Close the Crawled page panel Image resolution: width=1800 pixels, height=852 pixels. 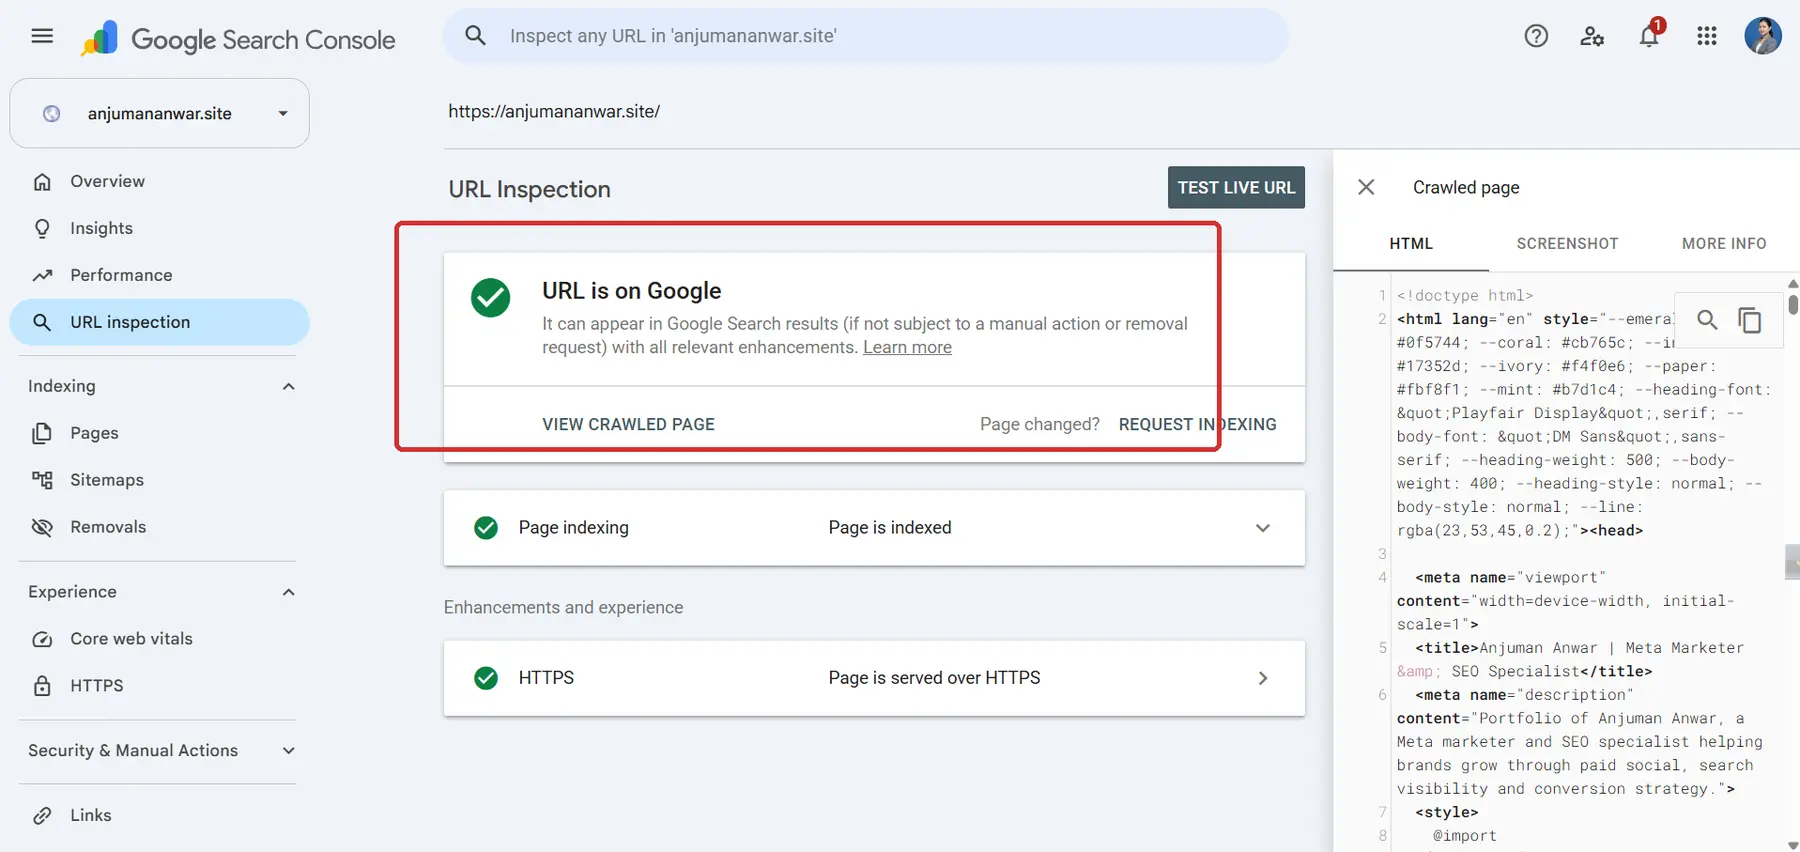(1366, 187)
